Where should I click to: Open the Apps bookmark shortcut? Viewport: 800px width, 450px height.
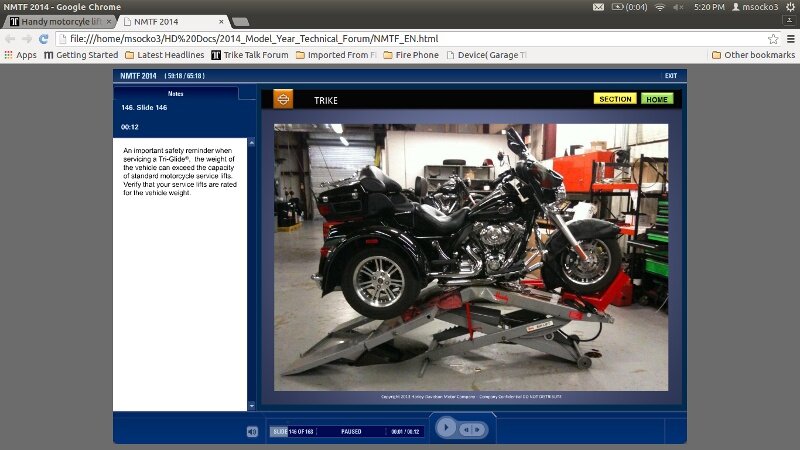20,55
